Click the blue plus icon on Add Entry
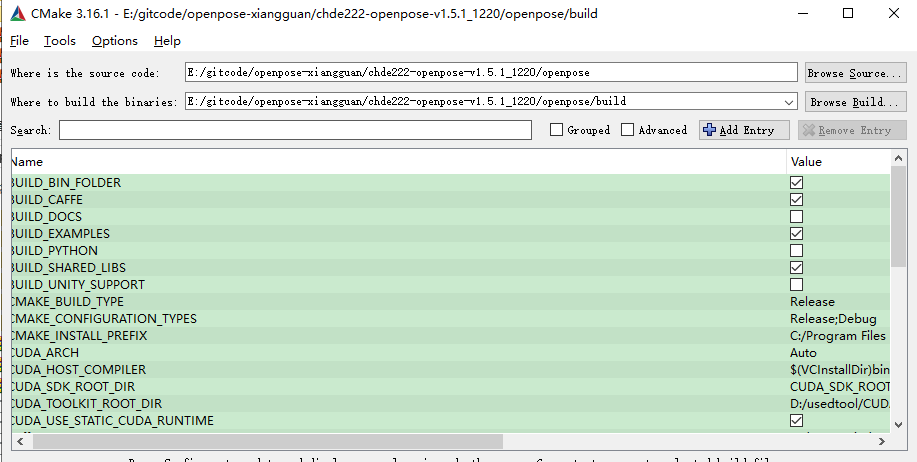 tap(709, 130)
